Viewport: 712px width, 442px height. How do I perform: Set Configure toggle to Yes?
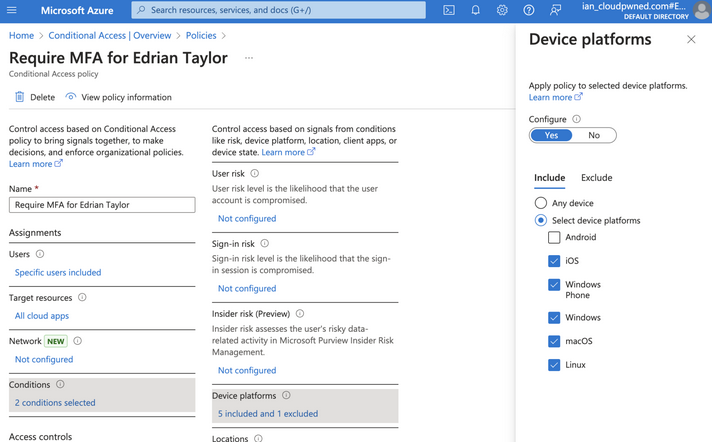(551, 135)
